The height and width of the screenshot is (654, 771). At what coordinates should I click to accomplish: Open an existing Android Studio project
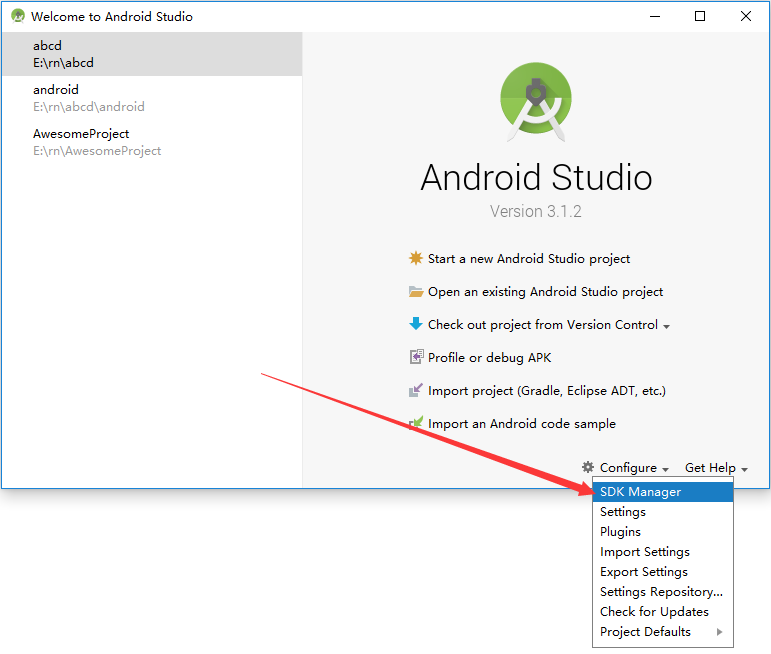tap(545, 292)
